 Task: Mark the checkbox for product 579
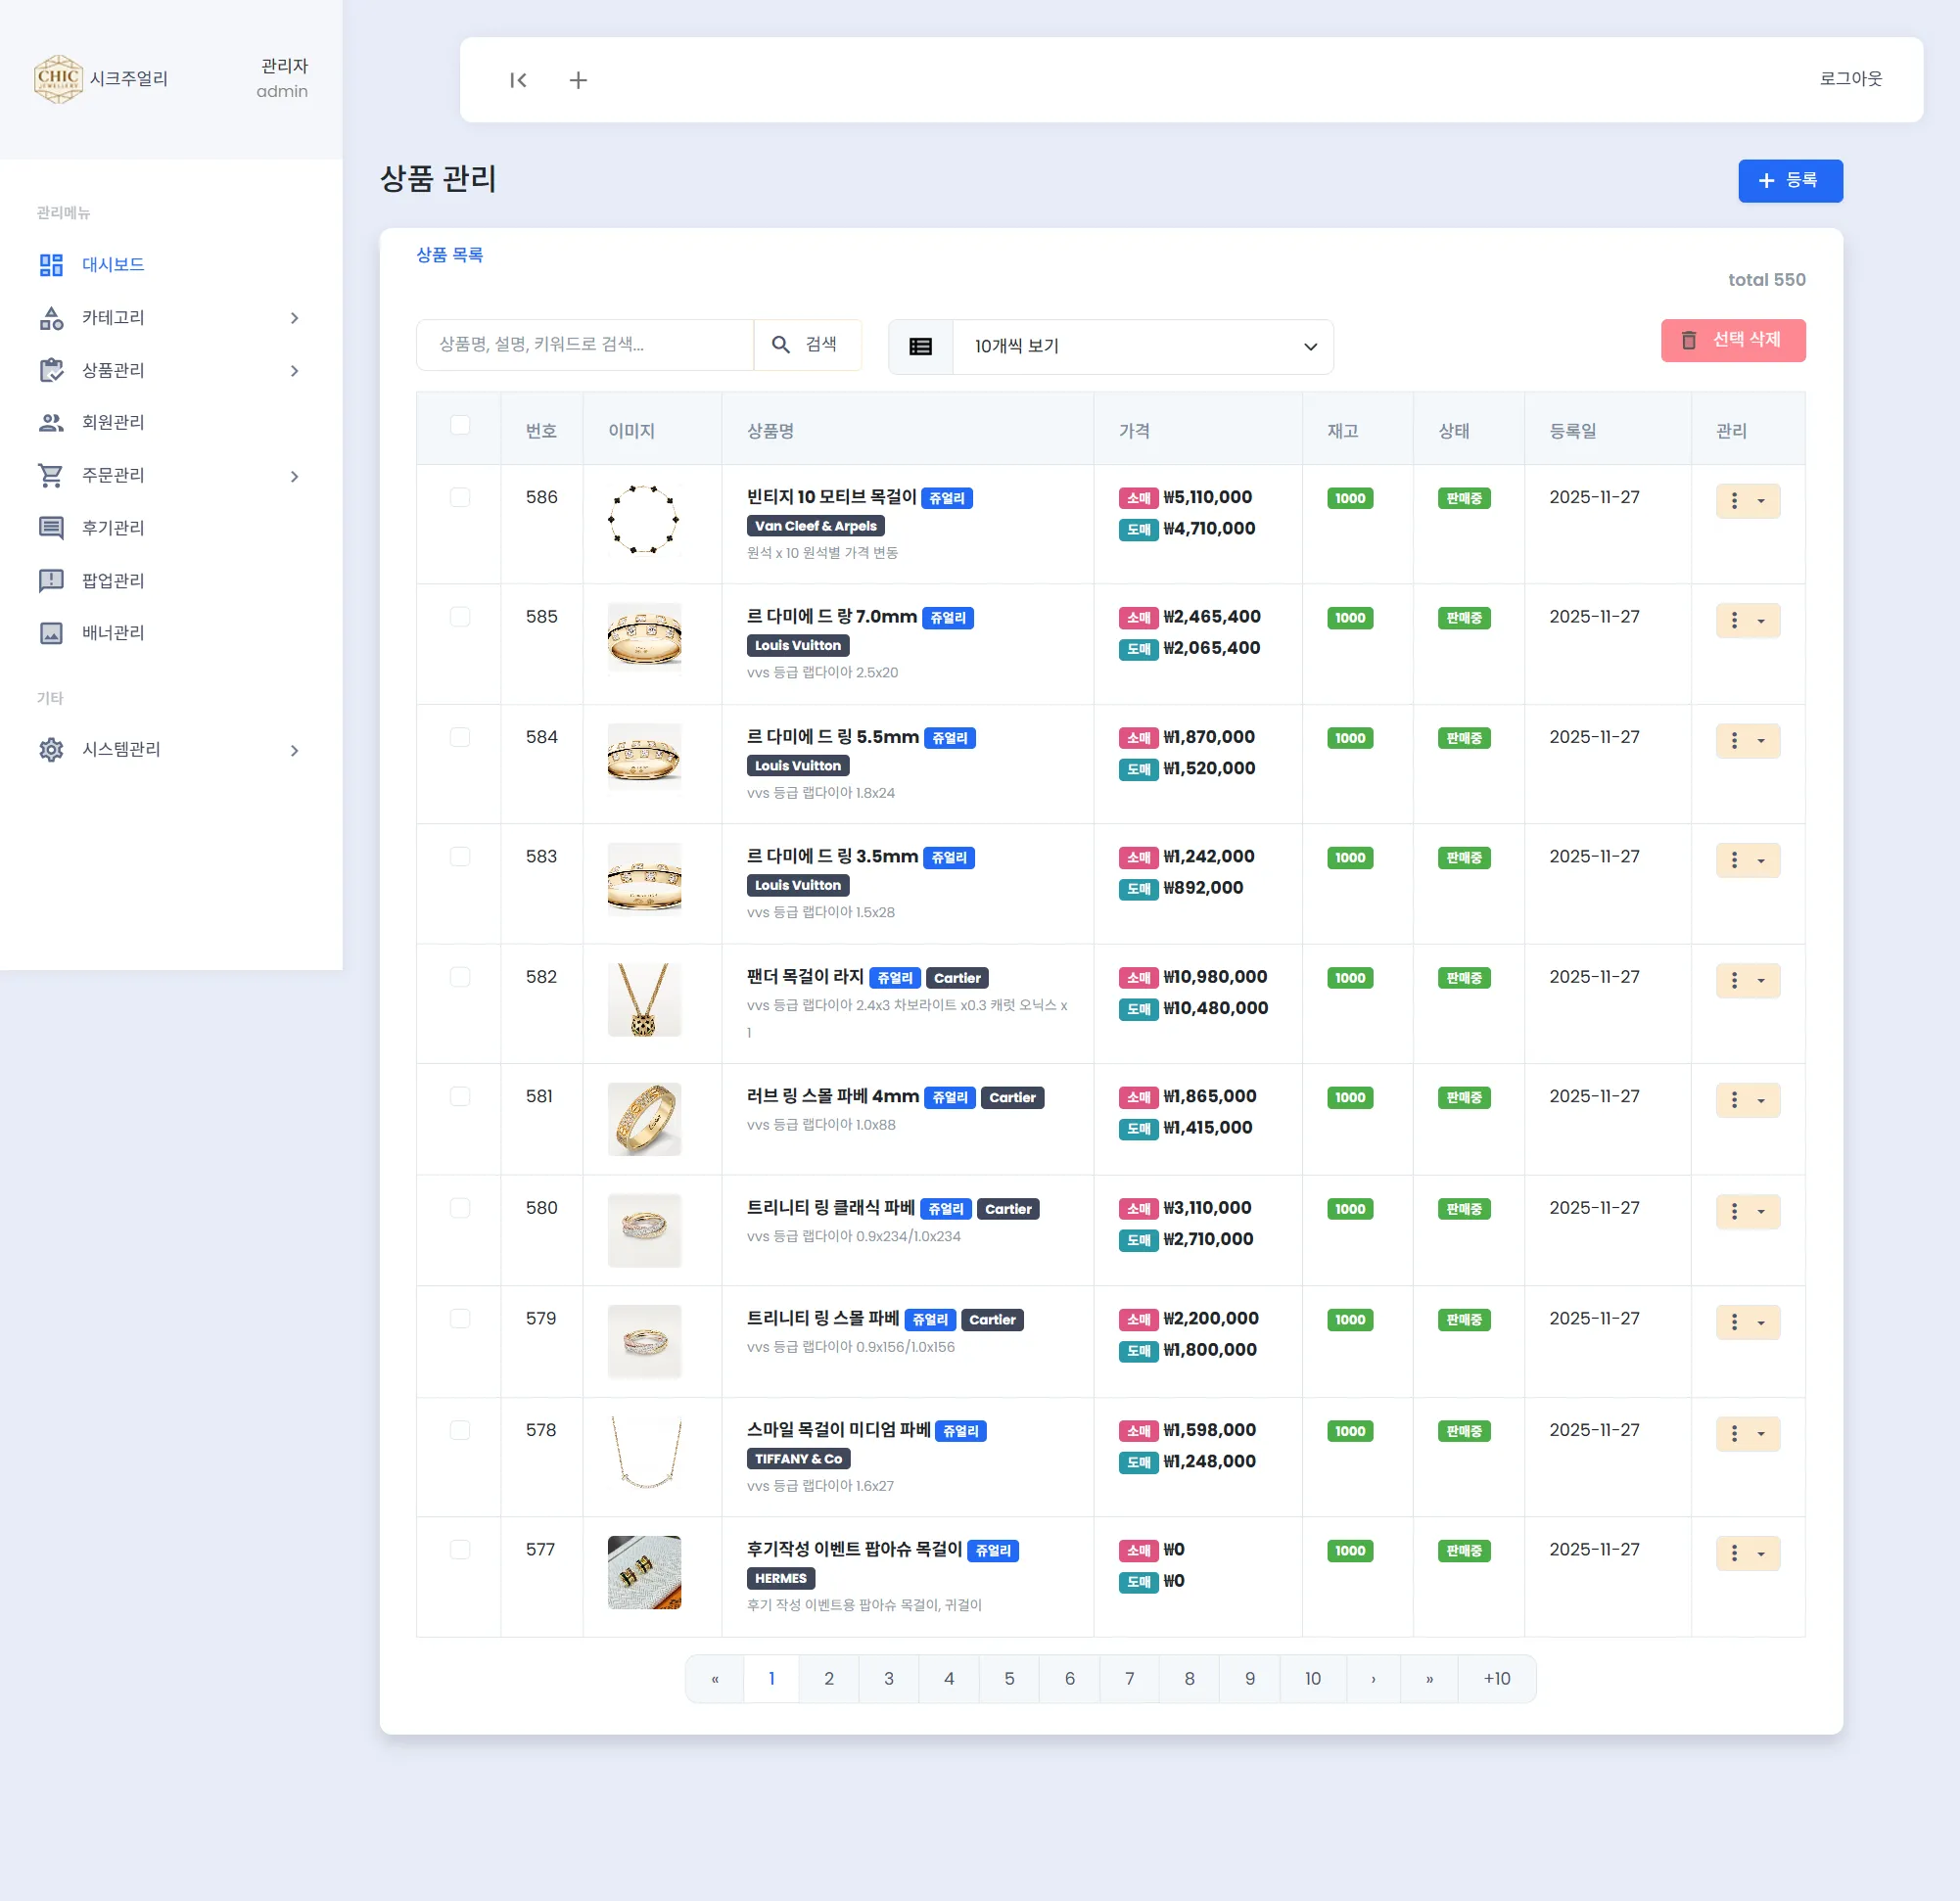(460, 1319)
